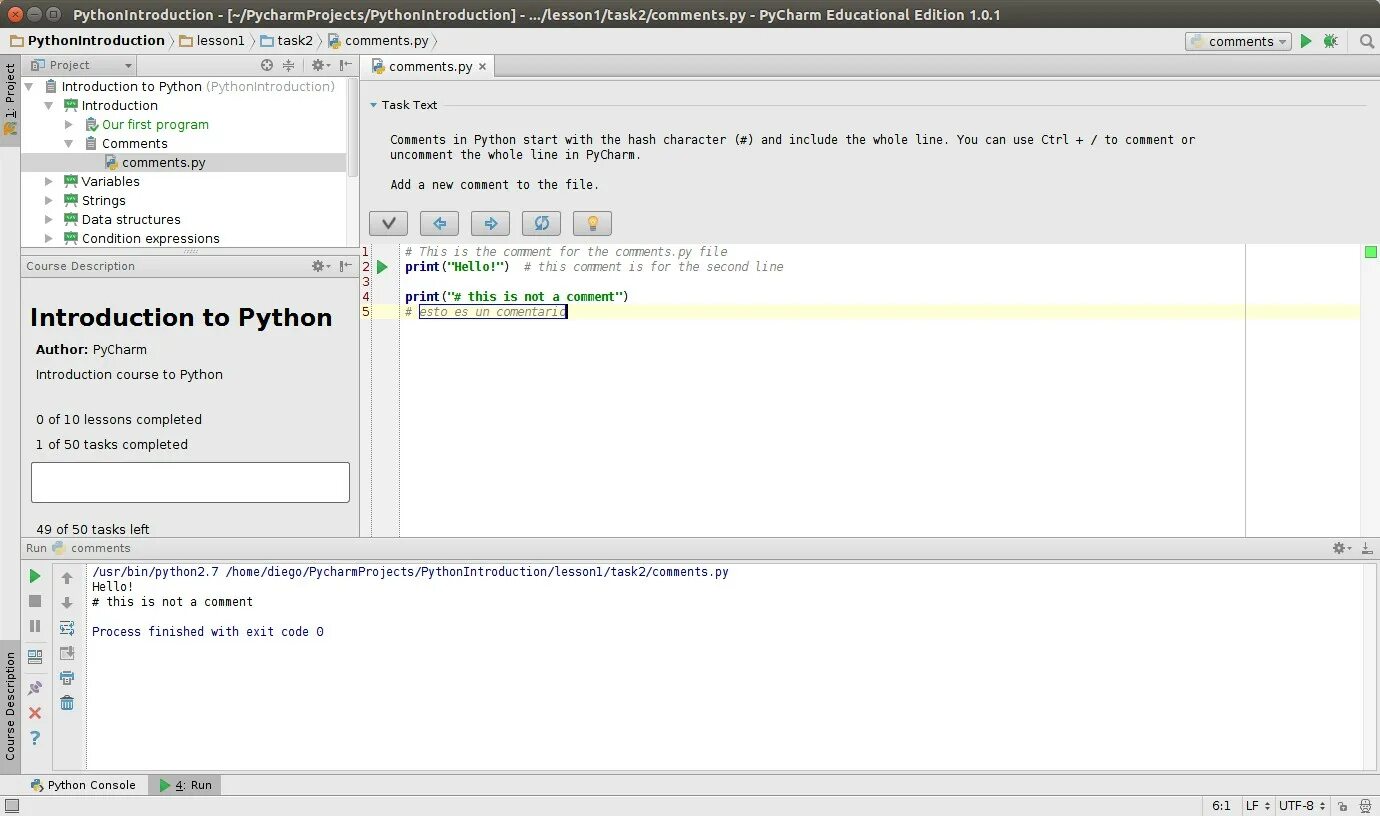Hide the Project panel with the pin-left icon

pos(346,65)
